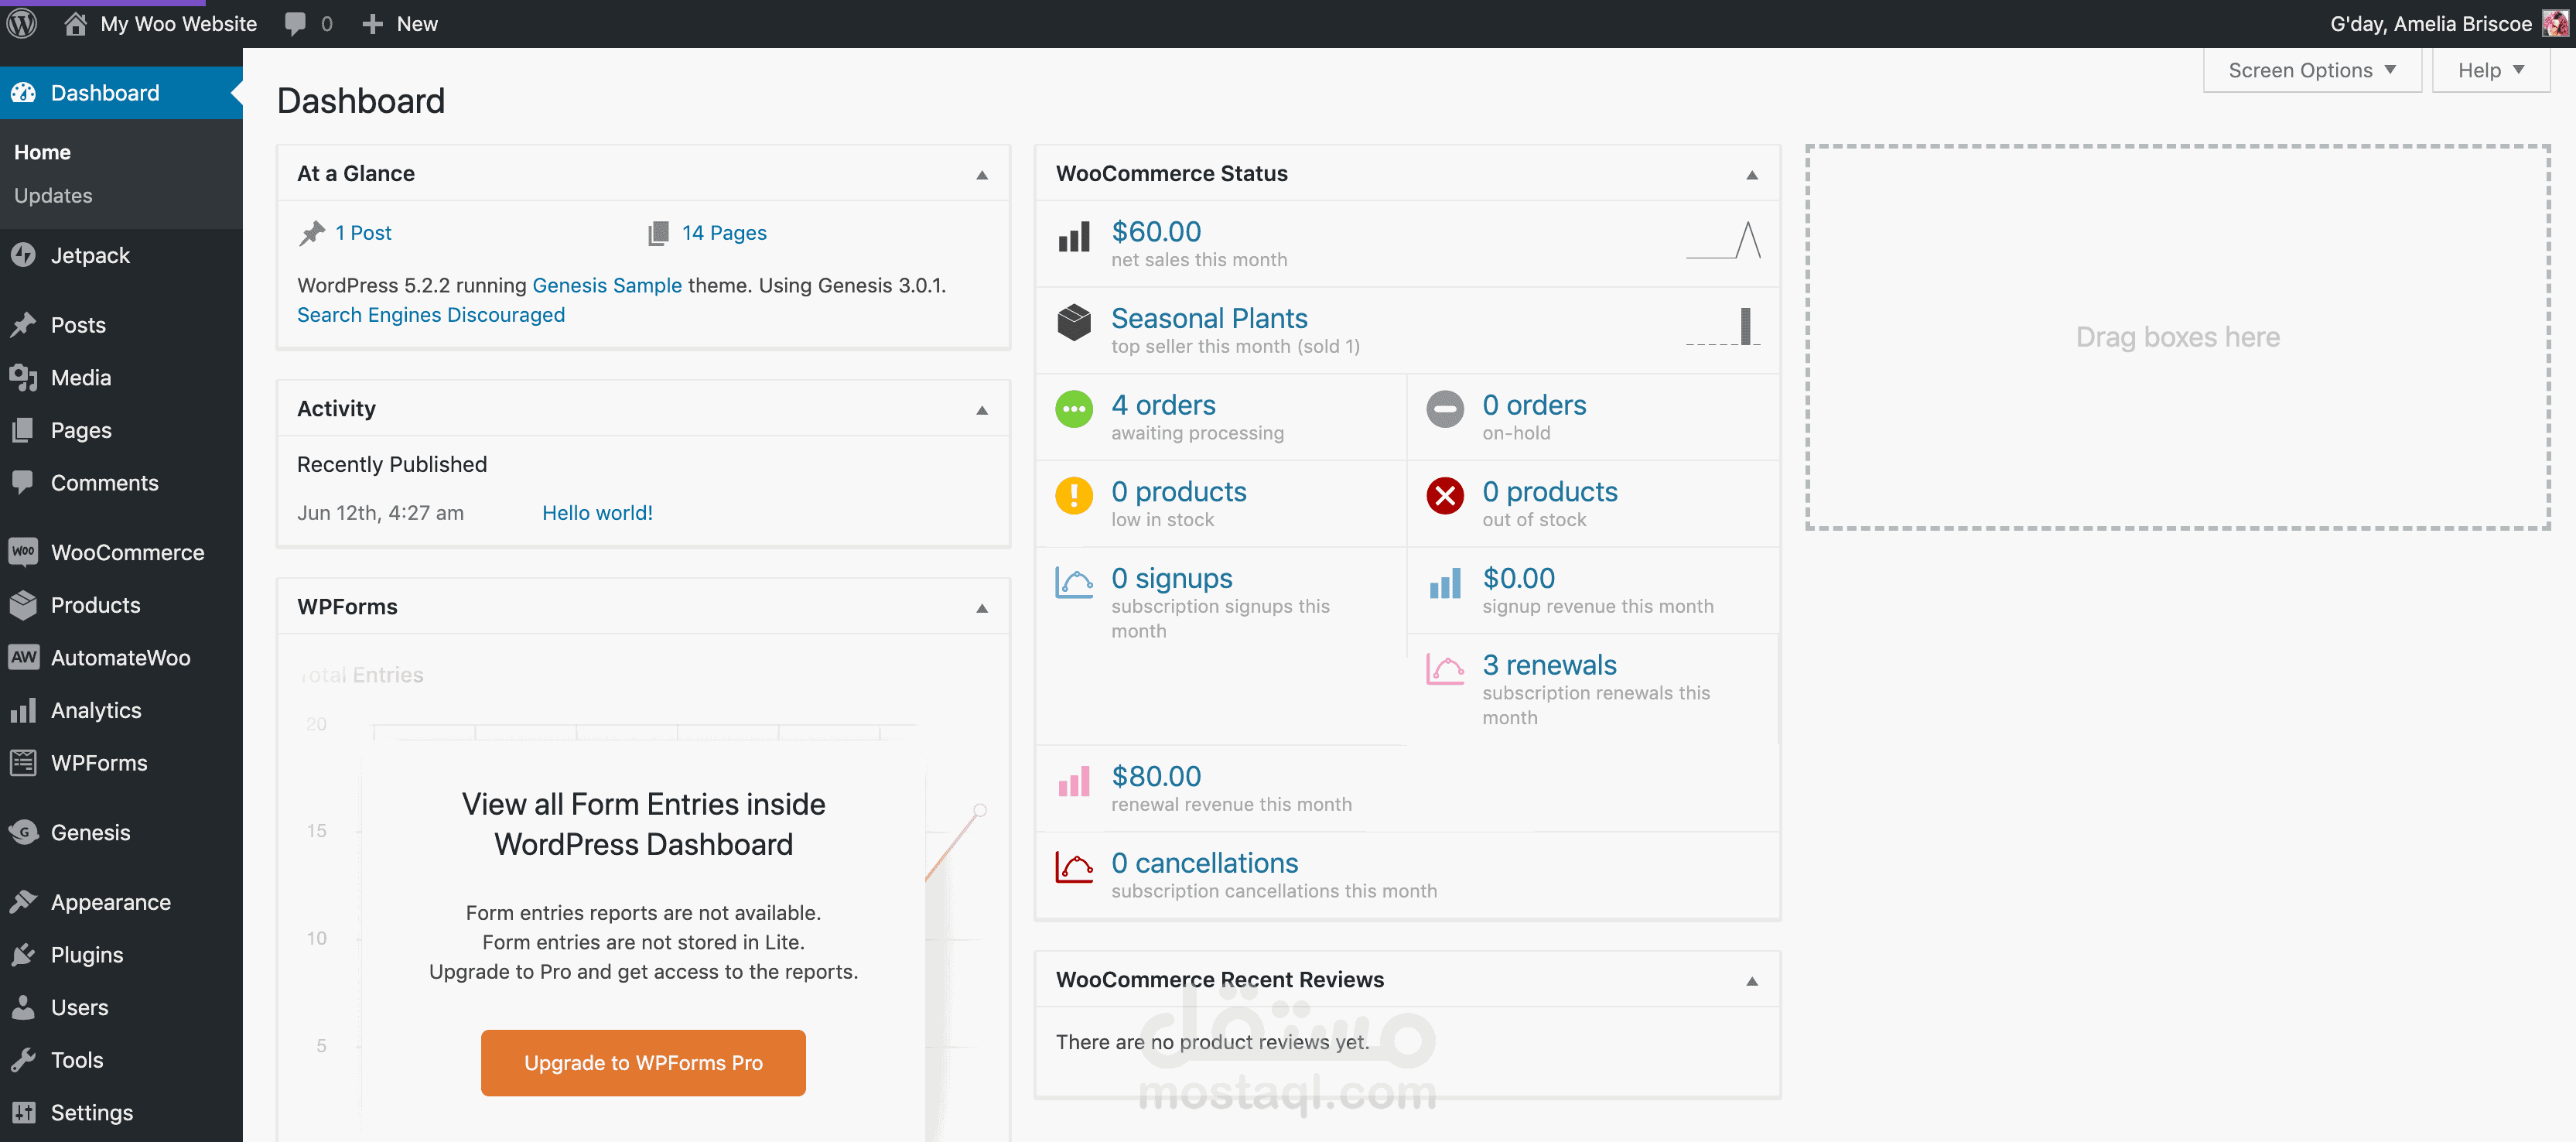Image resolution: width=2576 pixels, height=1142 pixels.
Task: Click the 0 signups link
Action: click(1171, 578)
